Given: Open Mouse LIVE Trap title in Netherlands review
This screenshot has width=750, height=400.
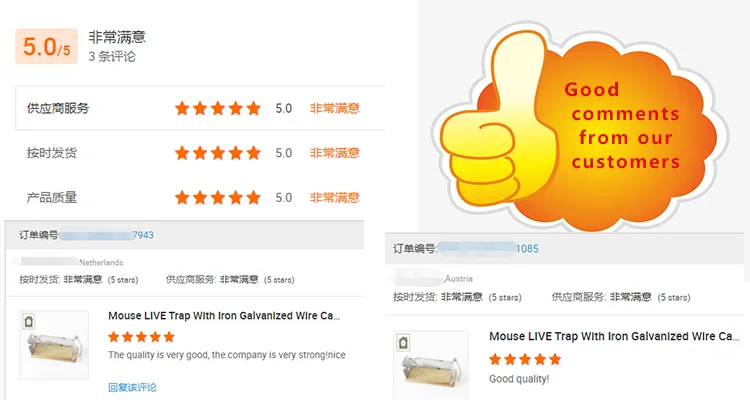Looking at the screenshot, I should (224, 316).
